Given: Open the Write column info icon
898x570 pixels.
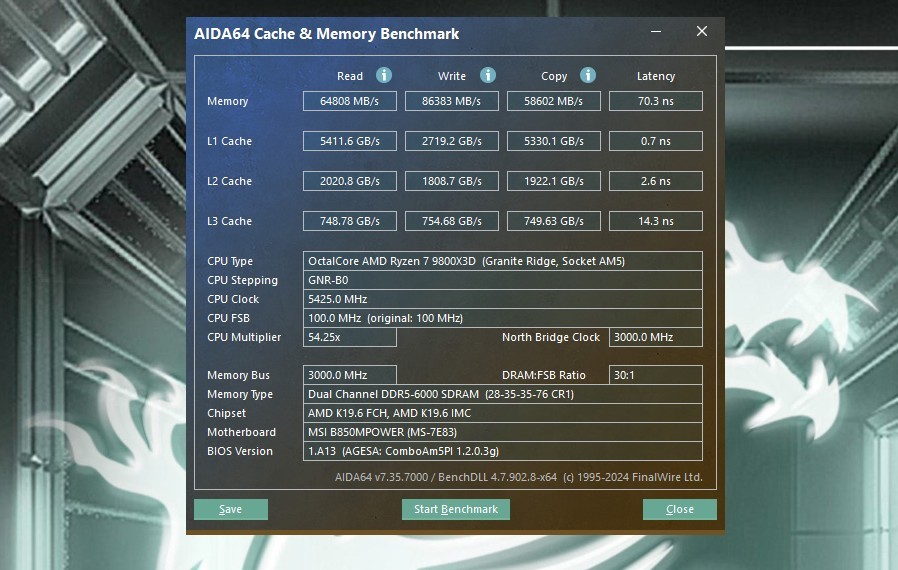Looking at the screenshot, I should click(x=487, y=75).
